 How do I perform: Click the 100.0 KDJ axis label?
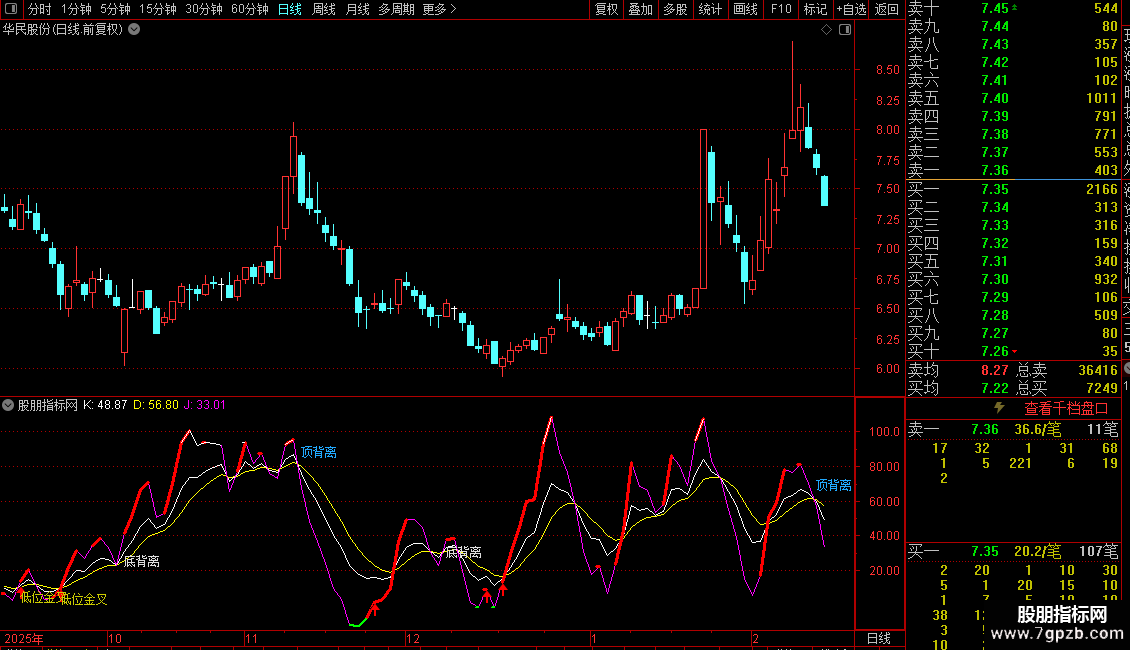(884, 432)
